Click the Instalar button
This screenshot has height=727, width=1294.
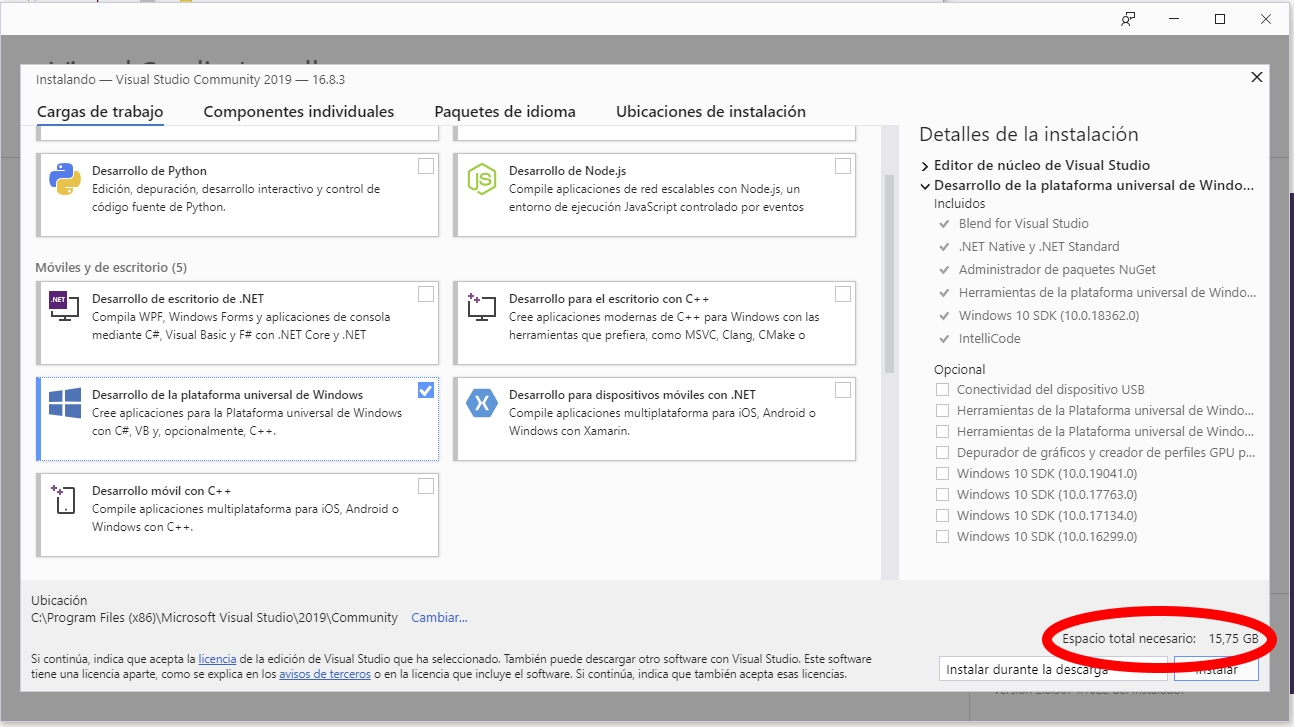(1216, 670)
